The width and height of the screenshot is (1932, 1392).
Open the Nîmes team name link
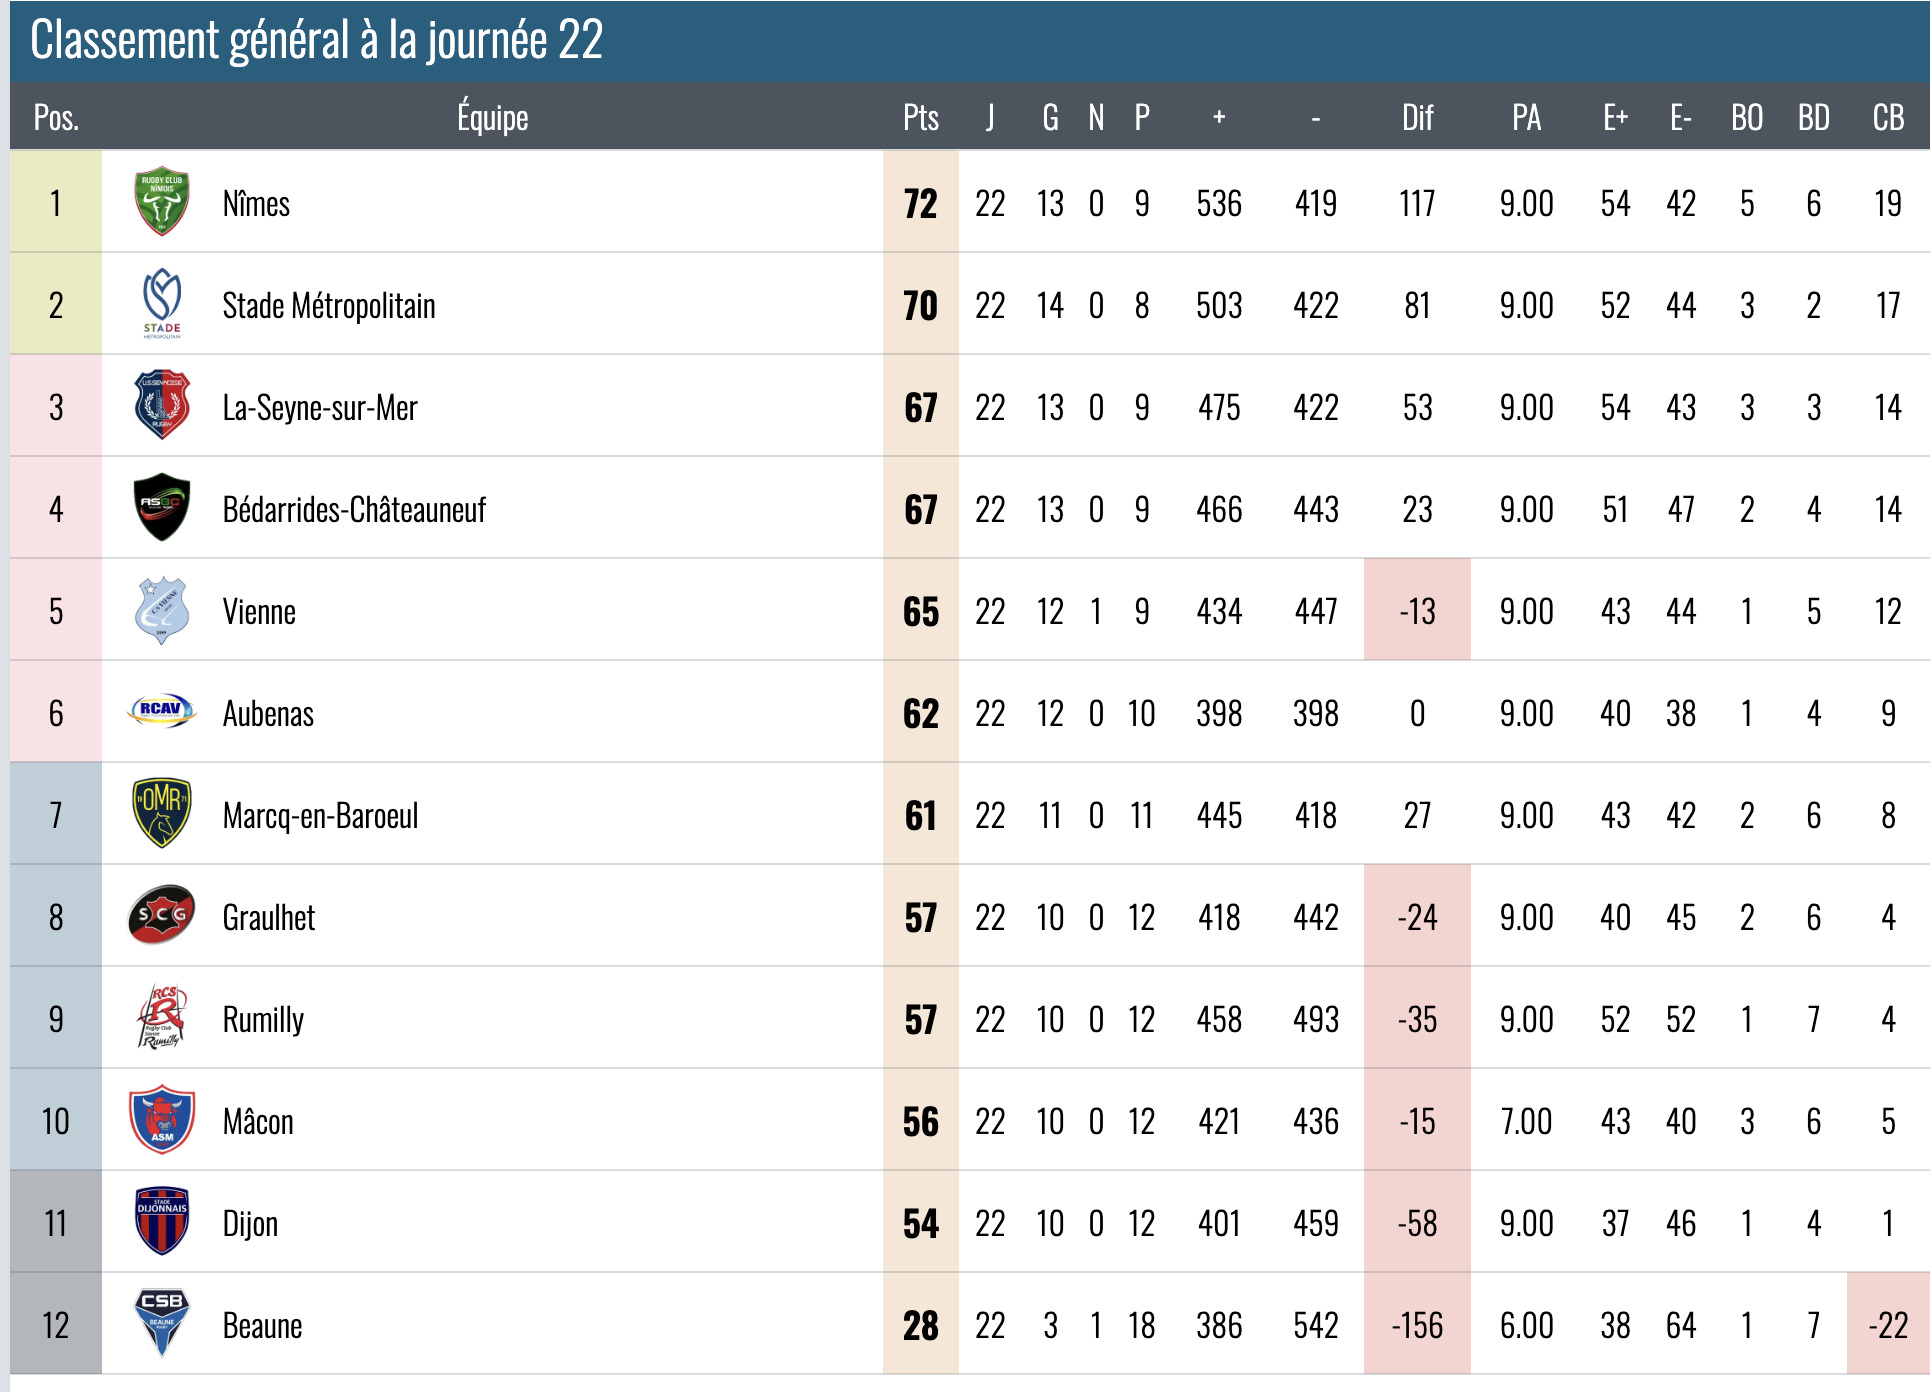pos(256,204)
